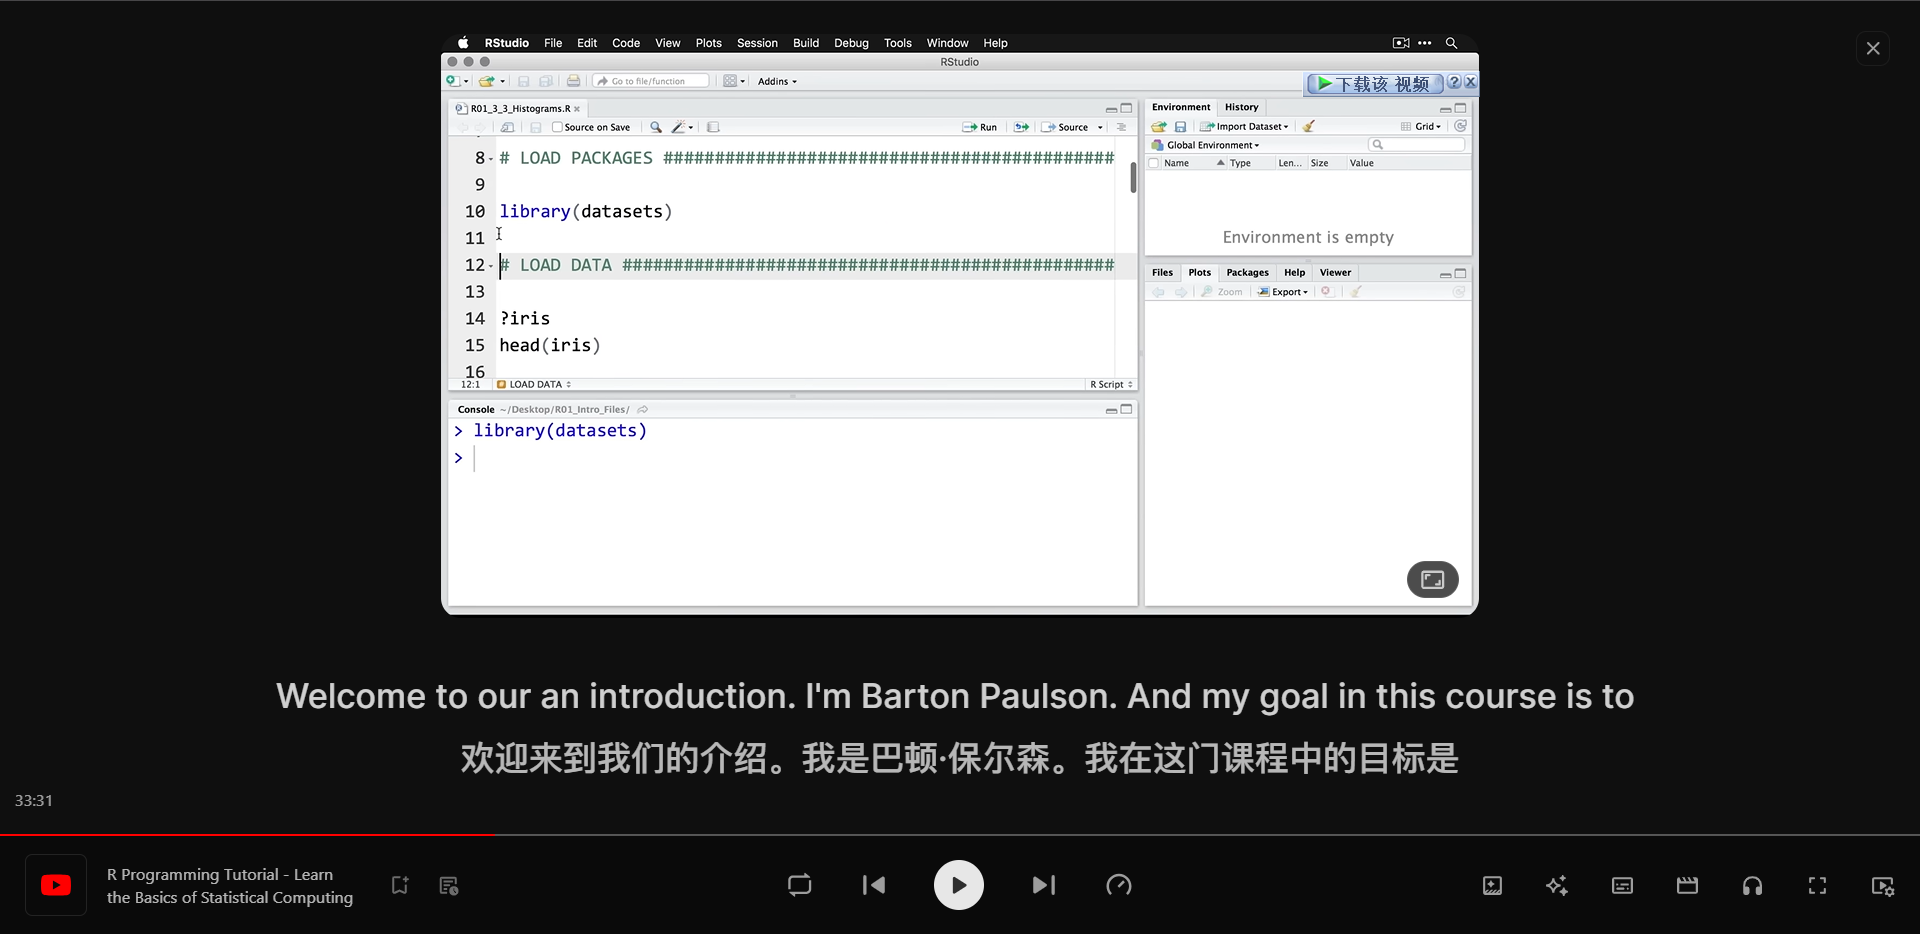
Task: Open the R Script file type selector
Action: (x=1111, y=384)
